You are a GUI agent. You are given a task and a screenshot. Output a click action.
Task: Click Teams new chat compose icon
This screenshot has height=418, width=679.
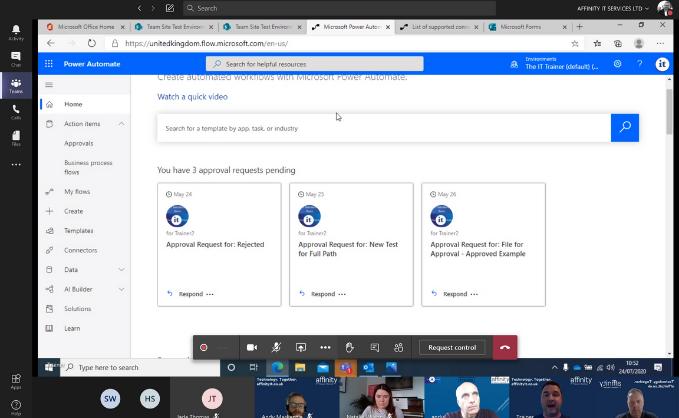click(x=170, y=8)
